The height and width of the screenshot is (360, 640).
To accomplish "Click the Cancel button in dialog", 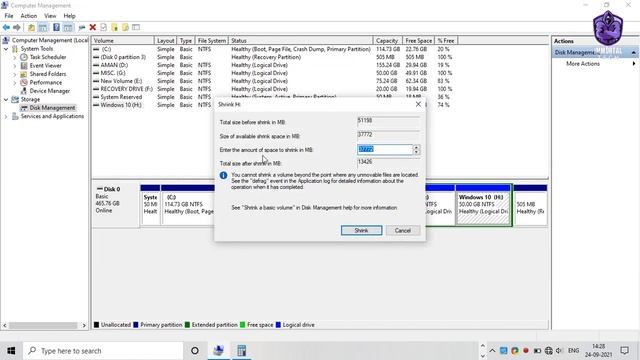I will coord(402,231).
